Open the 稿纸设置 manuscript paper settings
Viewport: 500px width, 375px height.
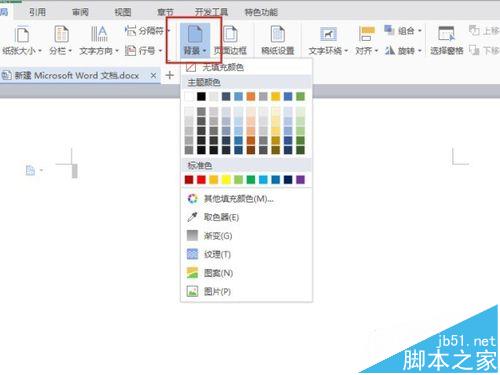pos(277,35)
